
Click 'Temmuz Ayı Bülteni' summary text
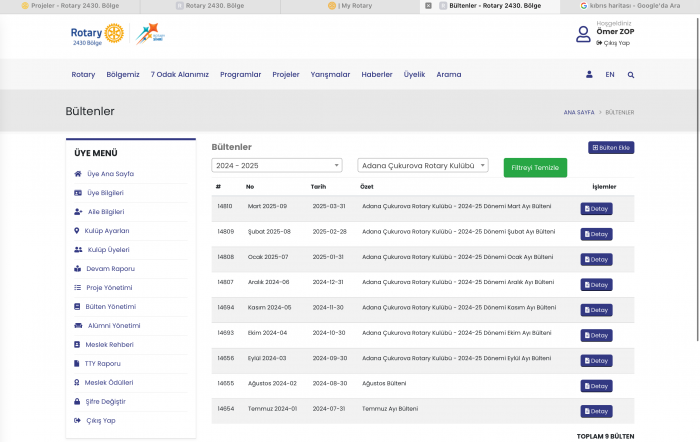[390, 409]
